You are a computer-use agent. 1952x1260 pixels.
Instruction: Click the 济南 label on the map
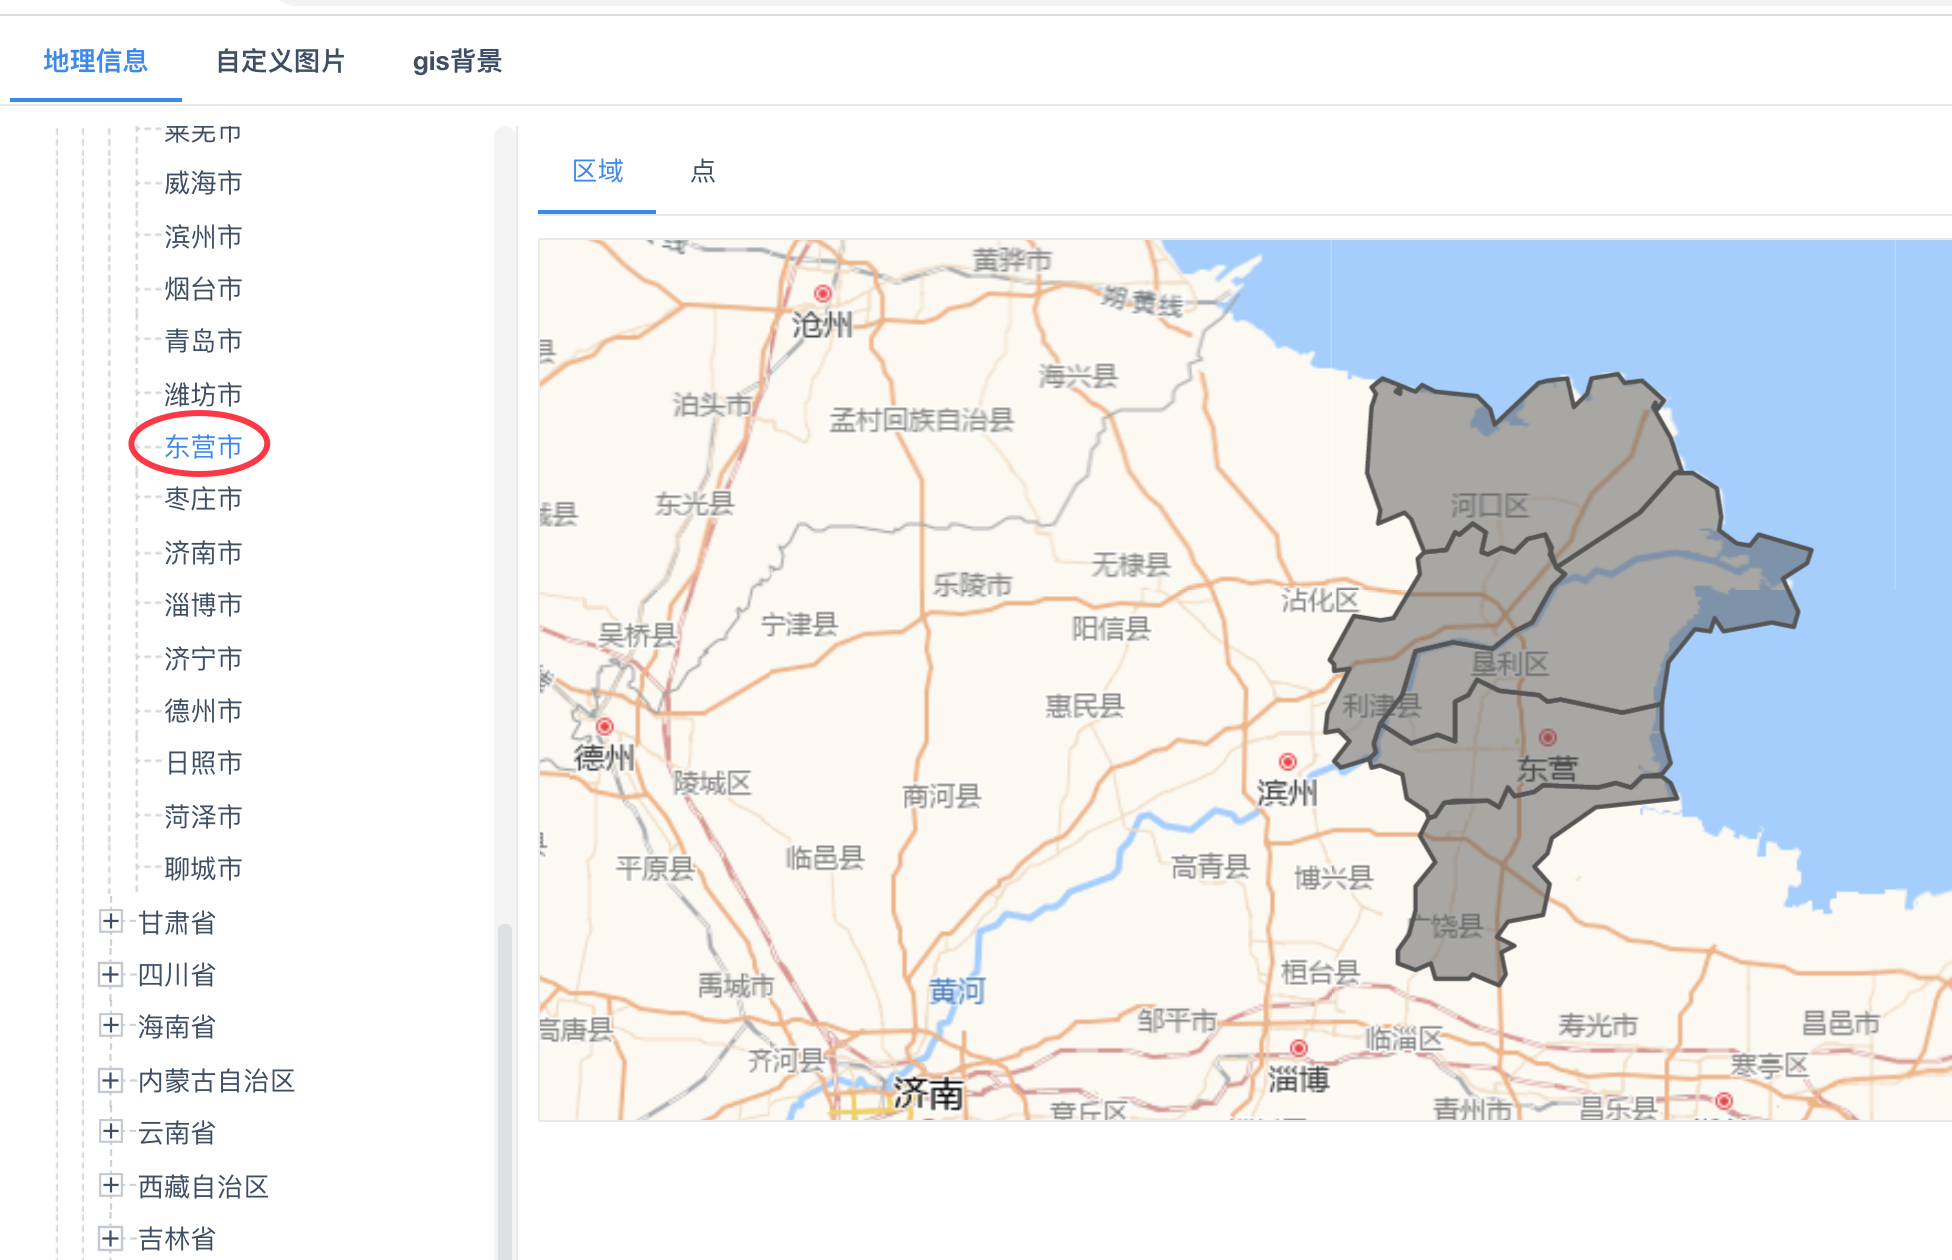928,1094
